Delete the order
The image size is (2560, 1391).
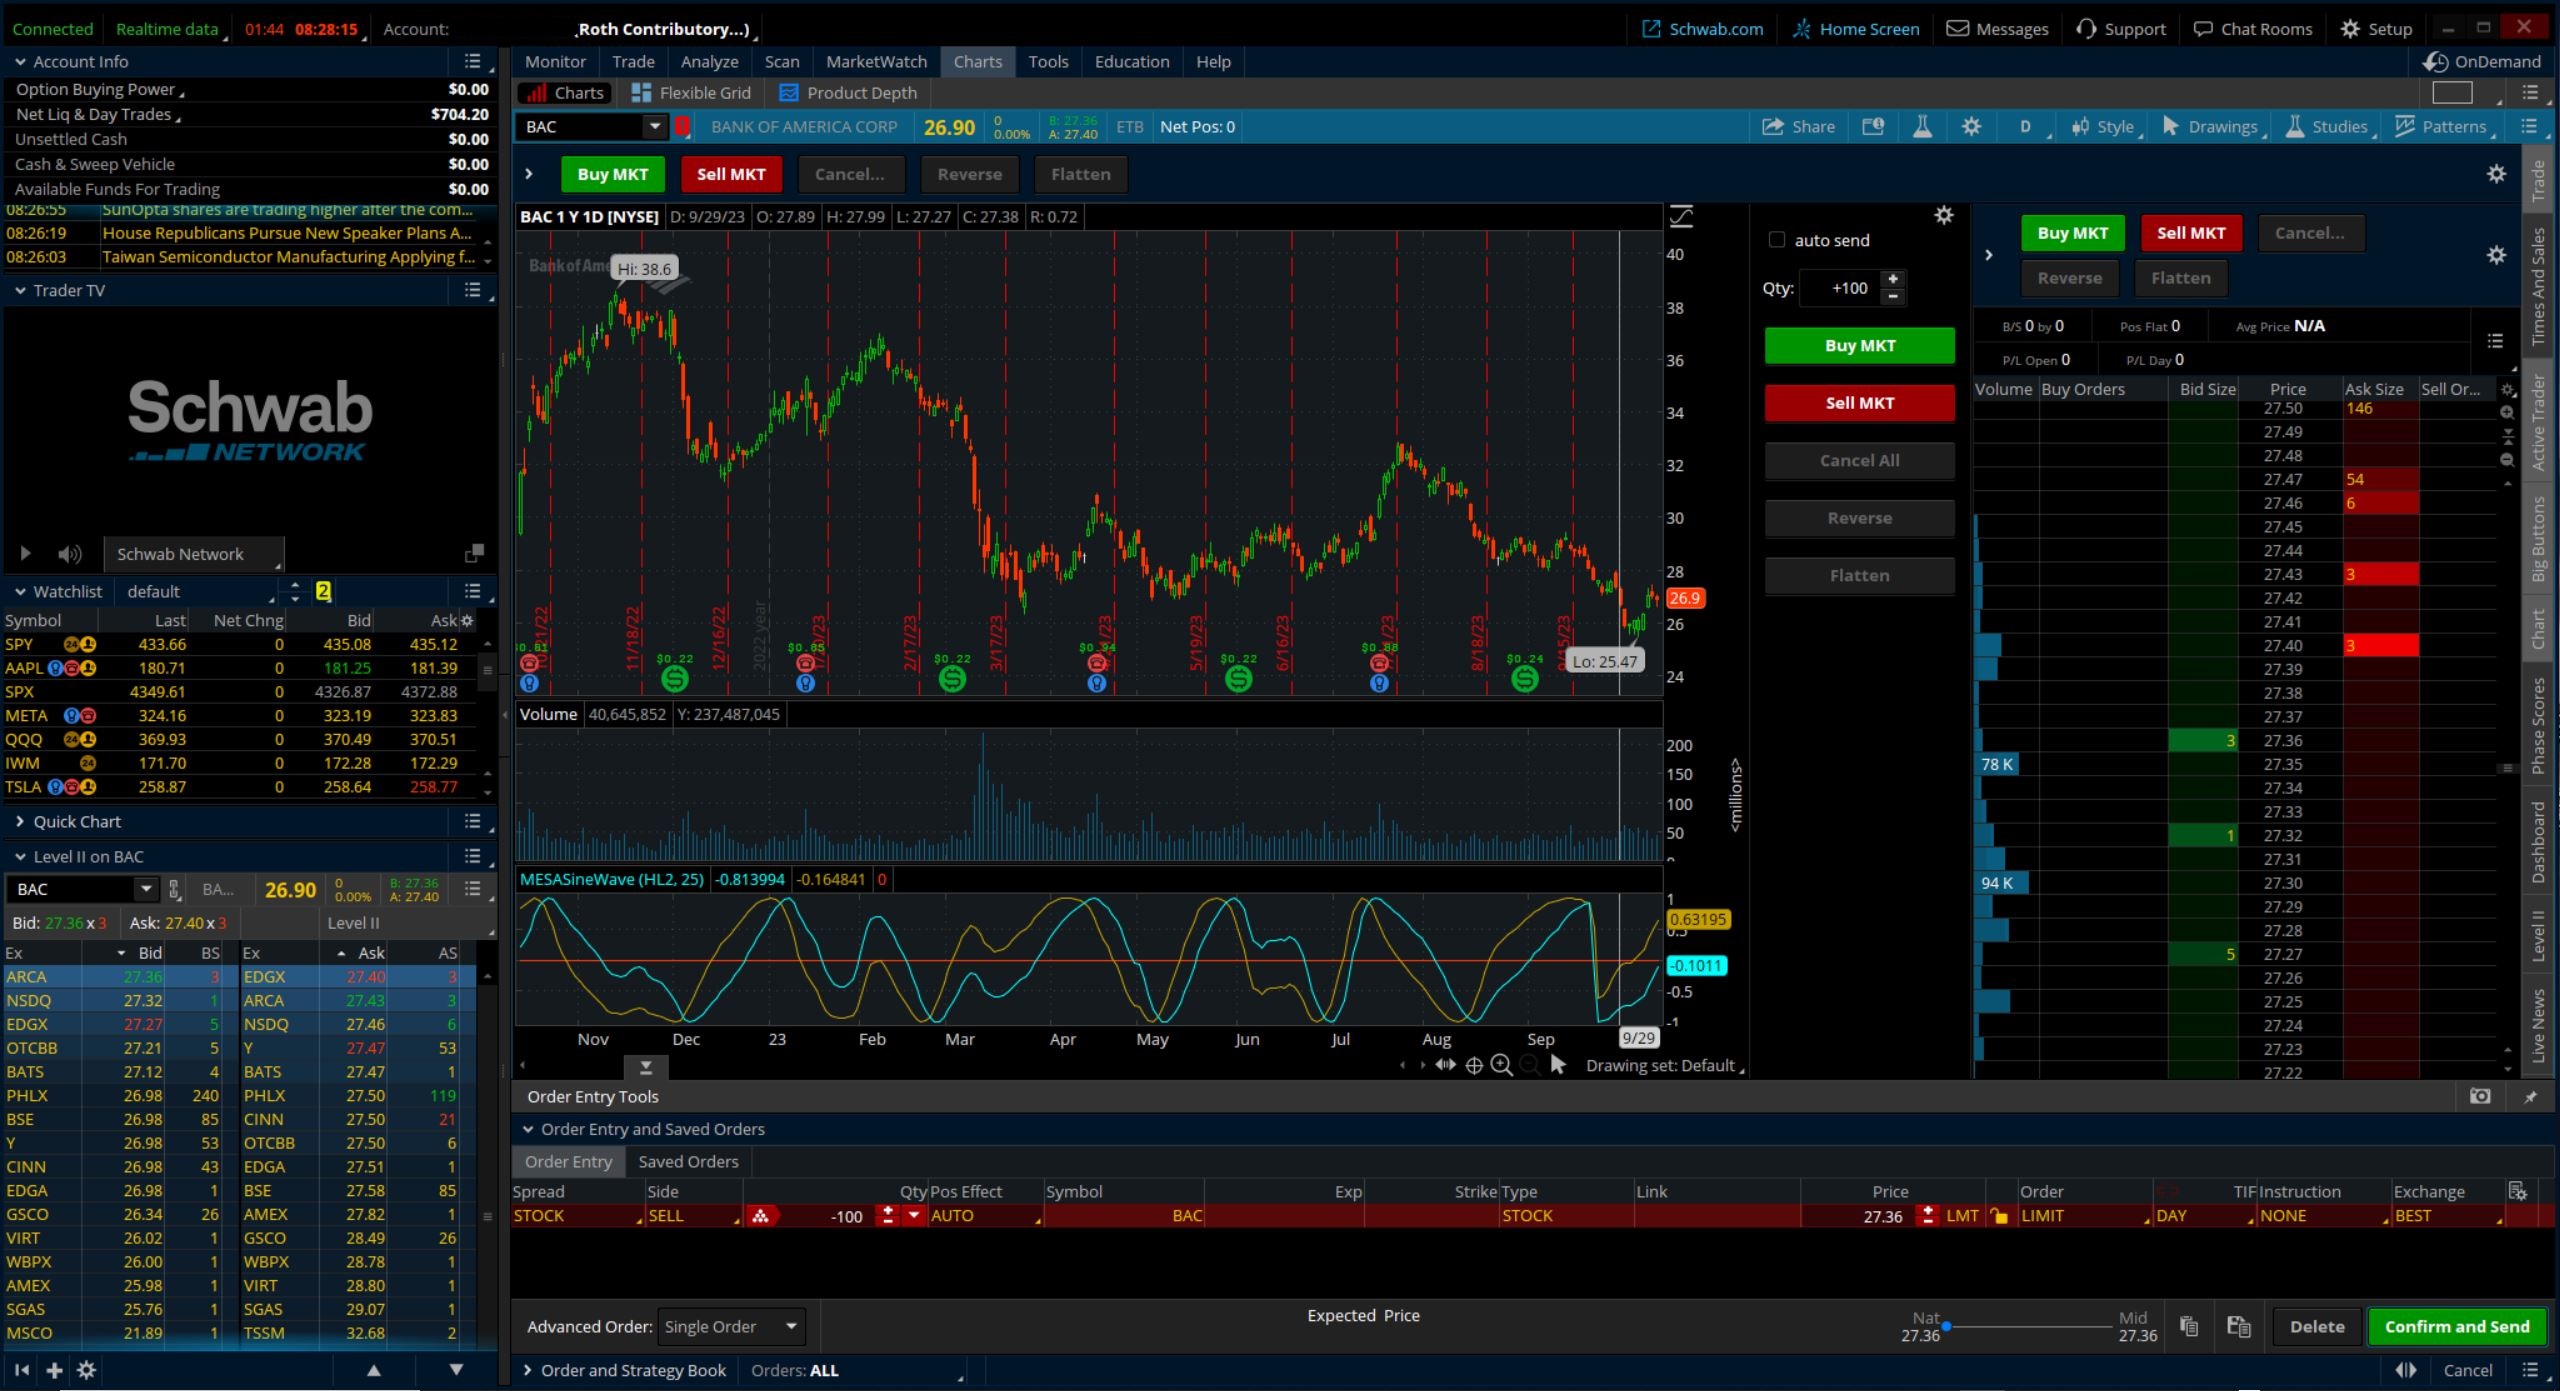[x=2316, y=1327]
